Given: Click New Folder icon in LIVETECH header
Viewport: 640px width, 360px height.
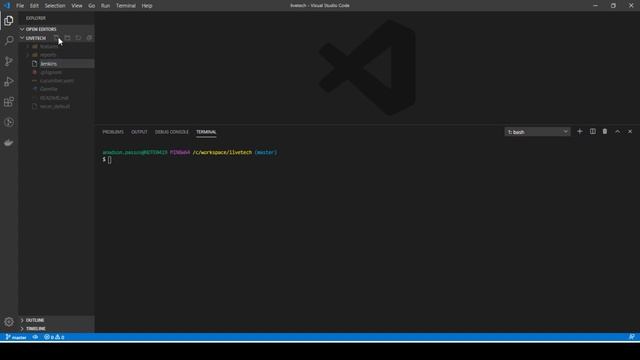Looking at the screenshot, I should [x=67, y=38].
